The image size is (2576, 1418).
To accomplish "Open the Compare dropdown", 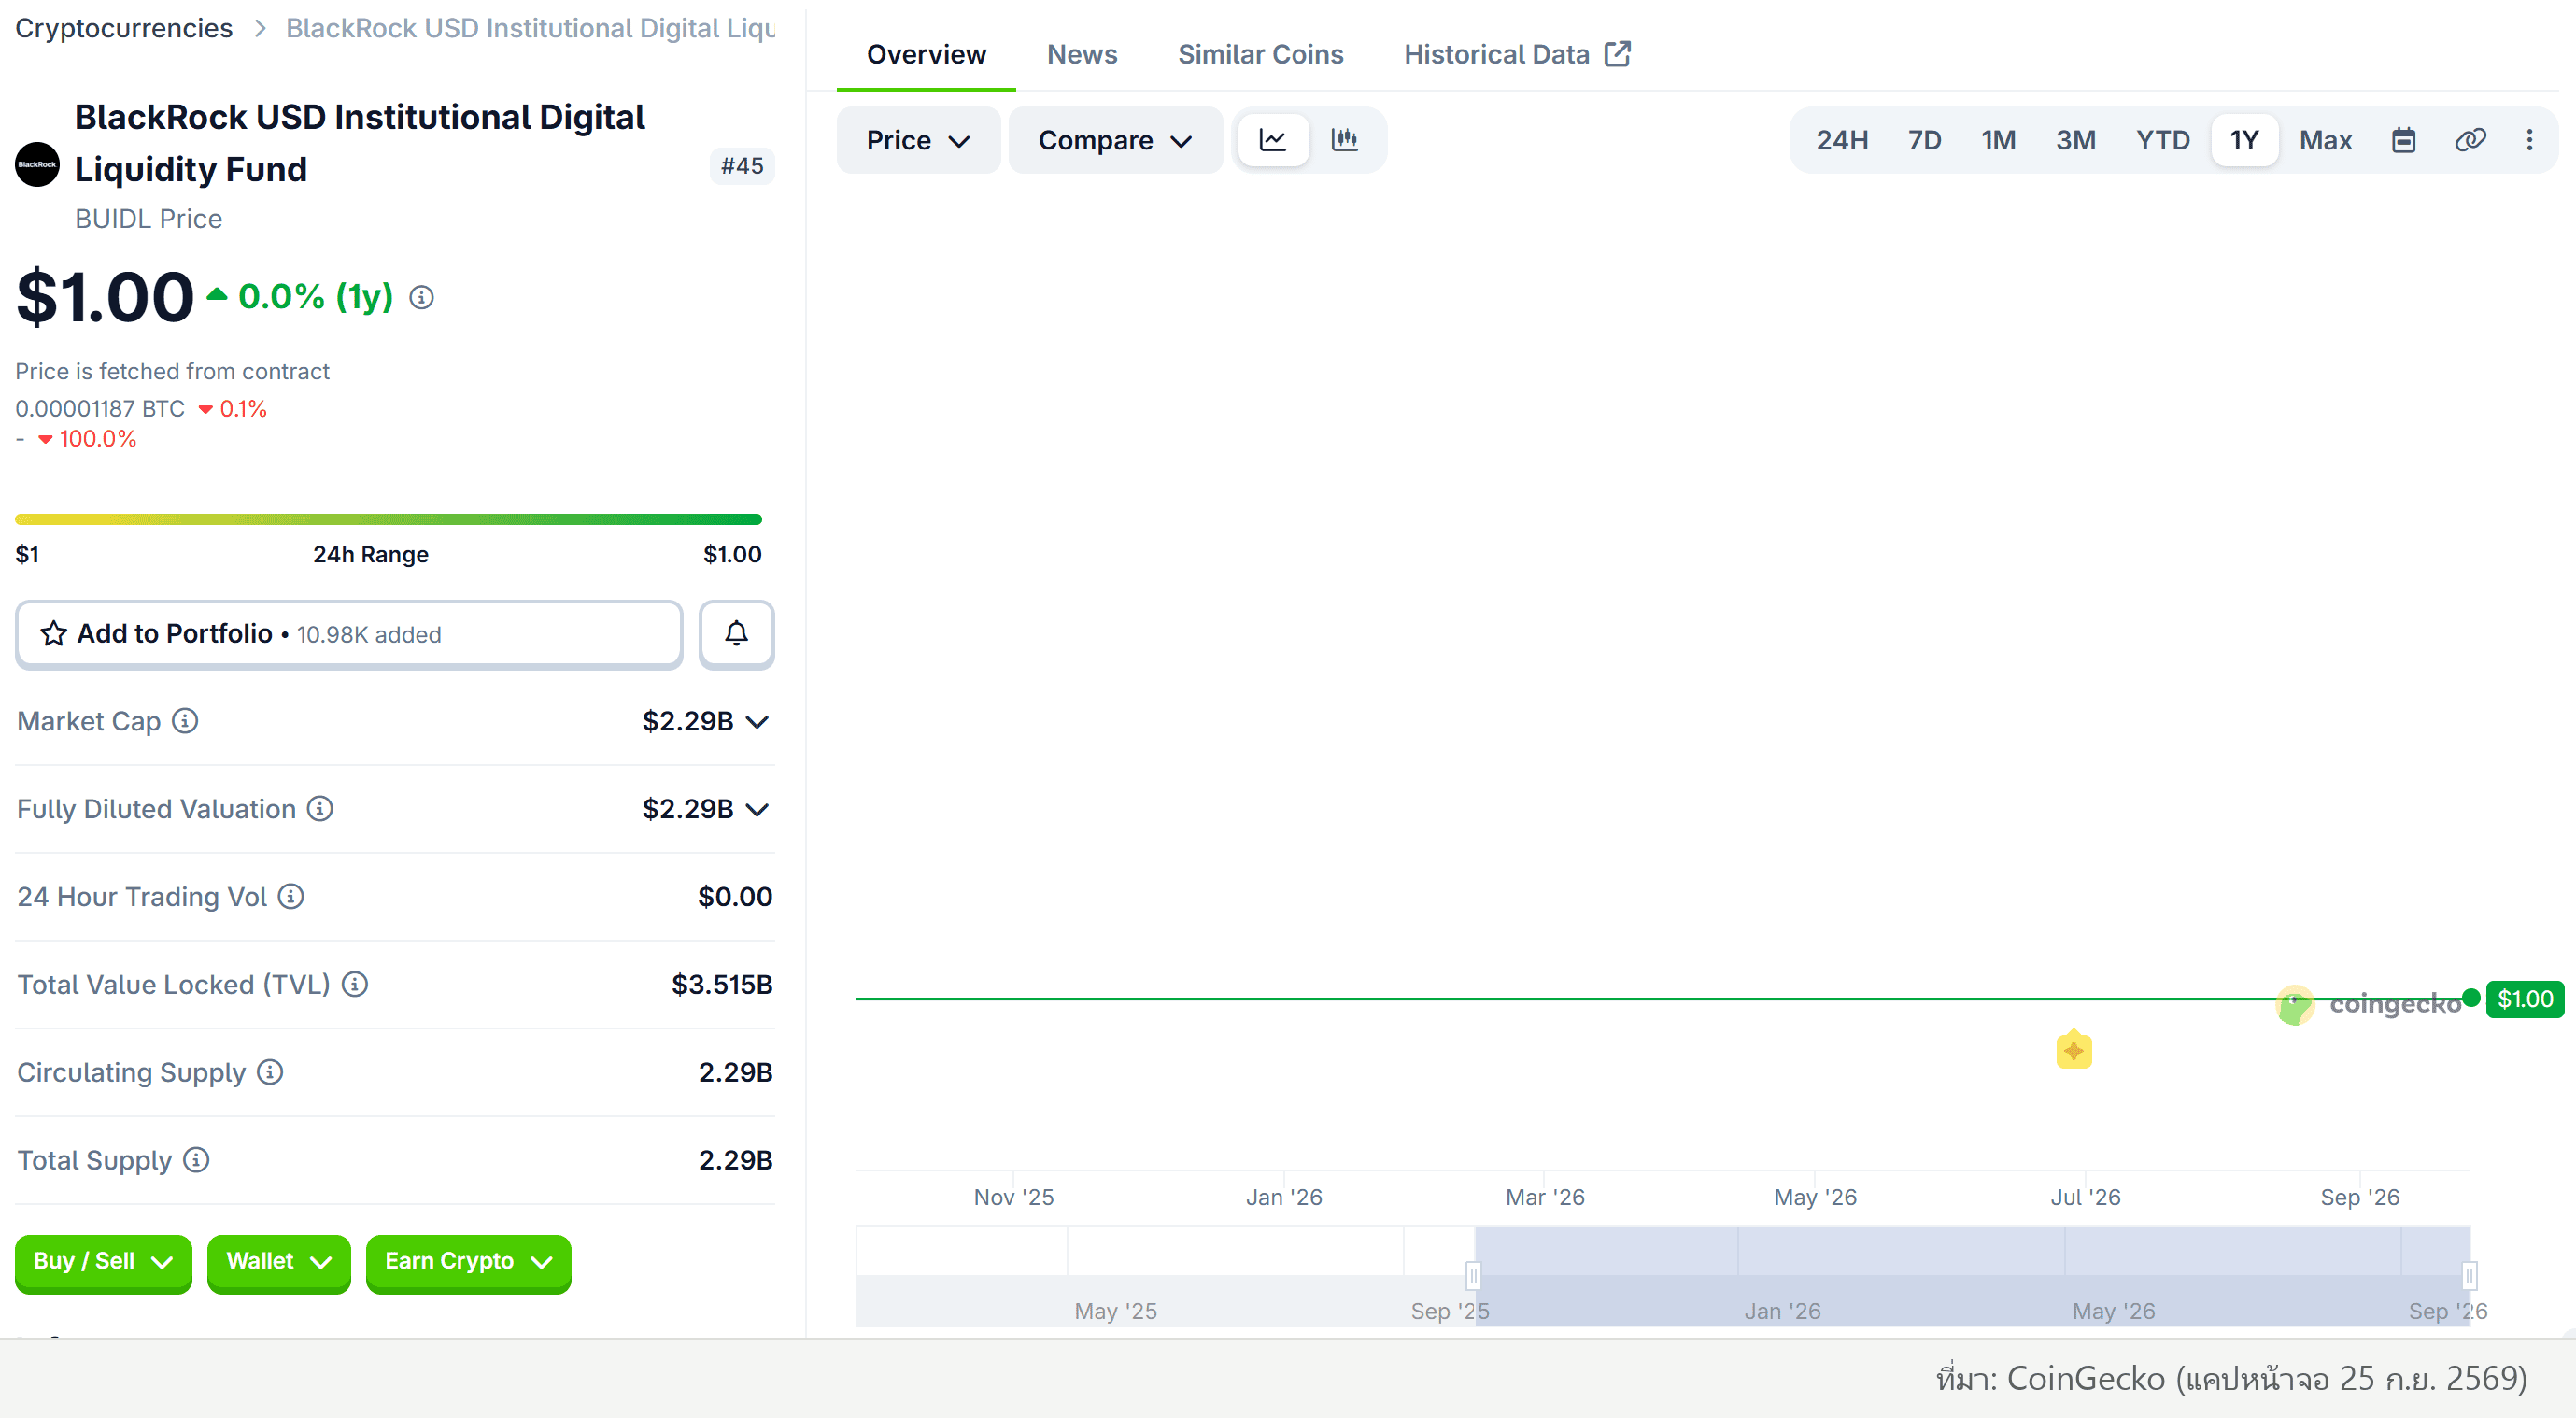I will (1115, 140).
